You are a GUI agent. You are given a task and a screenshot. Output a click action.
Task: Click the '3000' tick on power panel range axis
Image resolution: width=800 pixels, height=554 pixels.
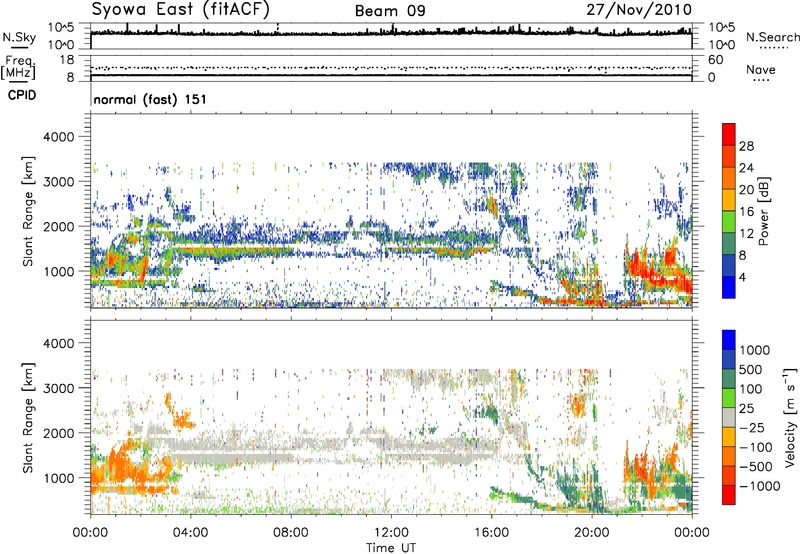click(58, 182)
